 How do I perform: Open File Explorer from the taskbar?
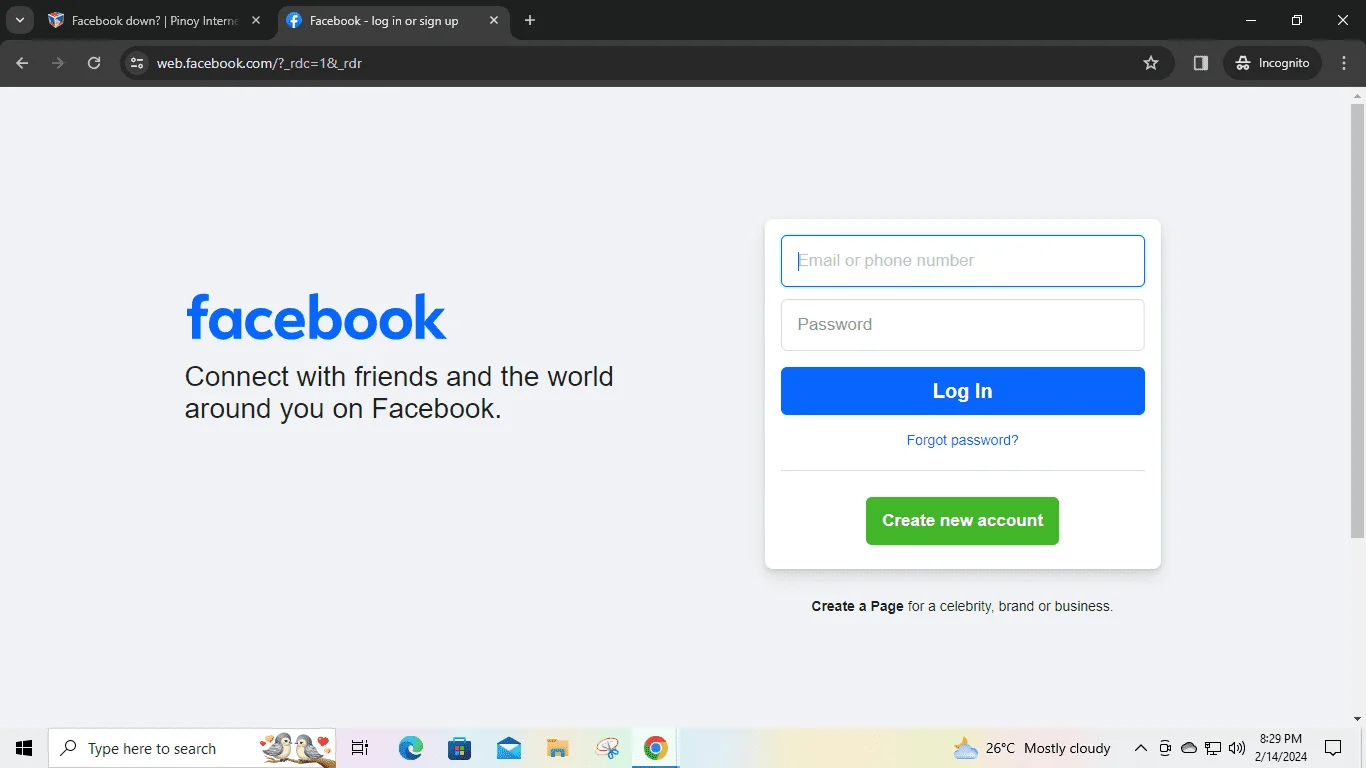tap(558, 748)
